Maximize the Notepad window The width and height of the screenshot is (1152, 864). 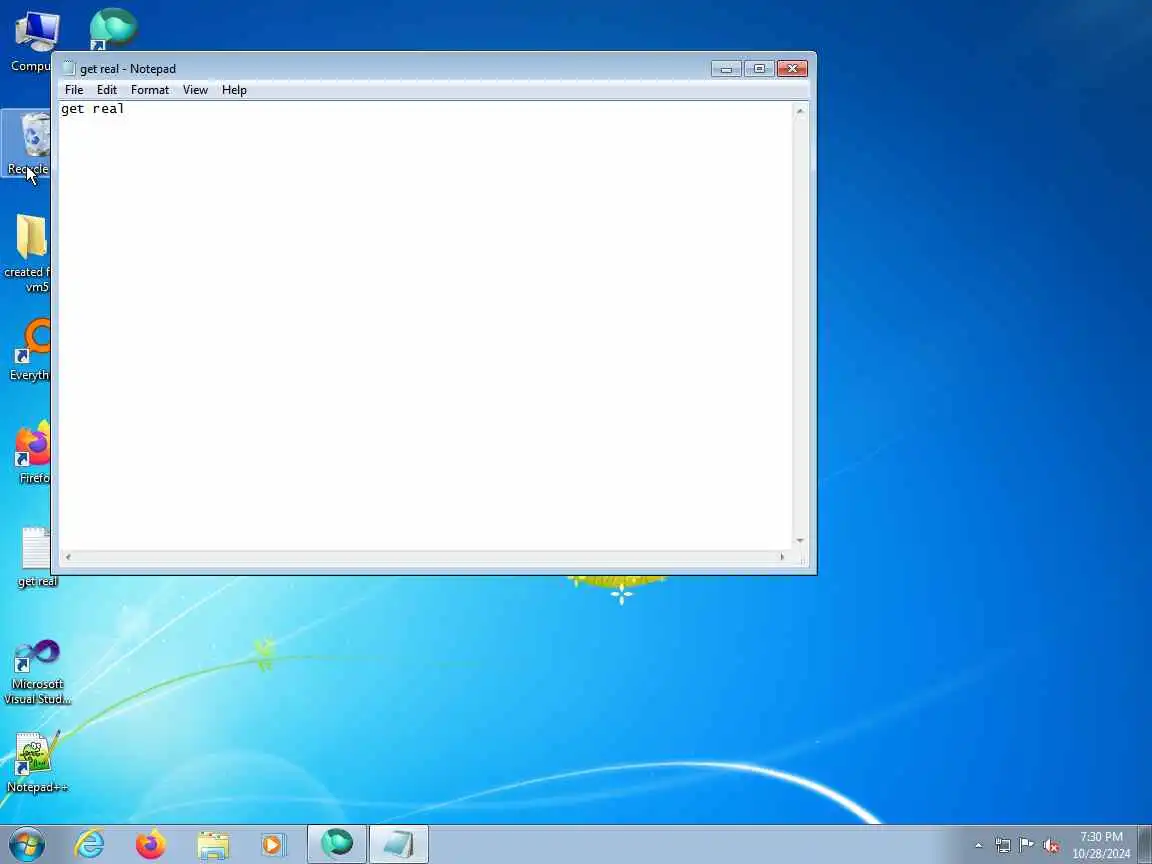(759, 68)
